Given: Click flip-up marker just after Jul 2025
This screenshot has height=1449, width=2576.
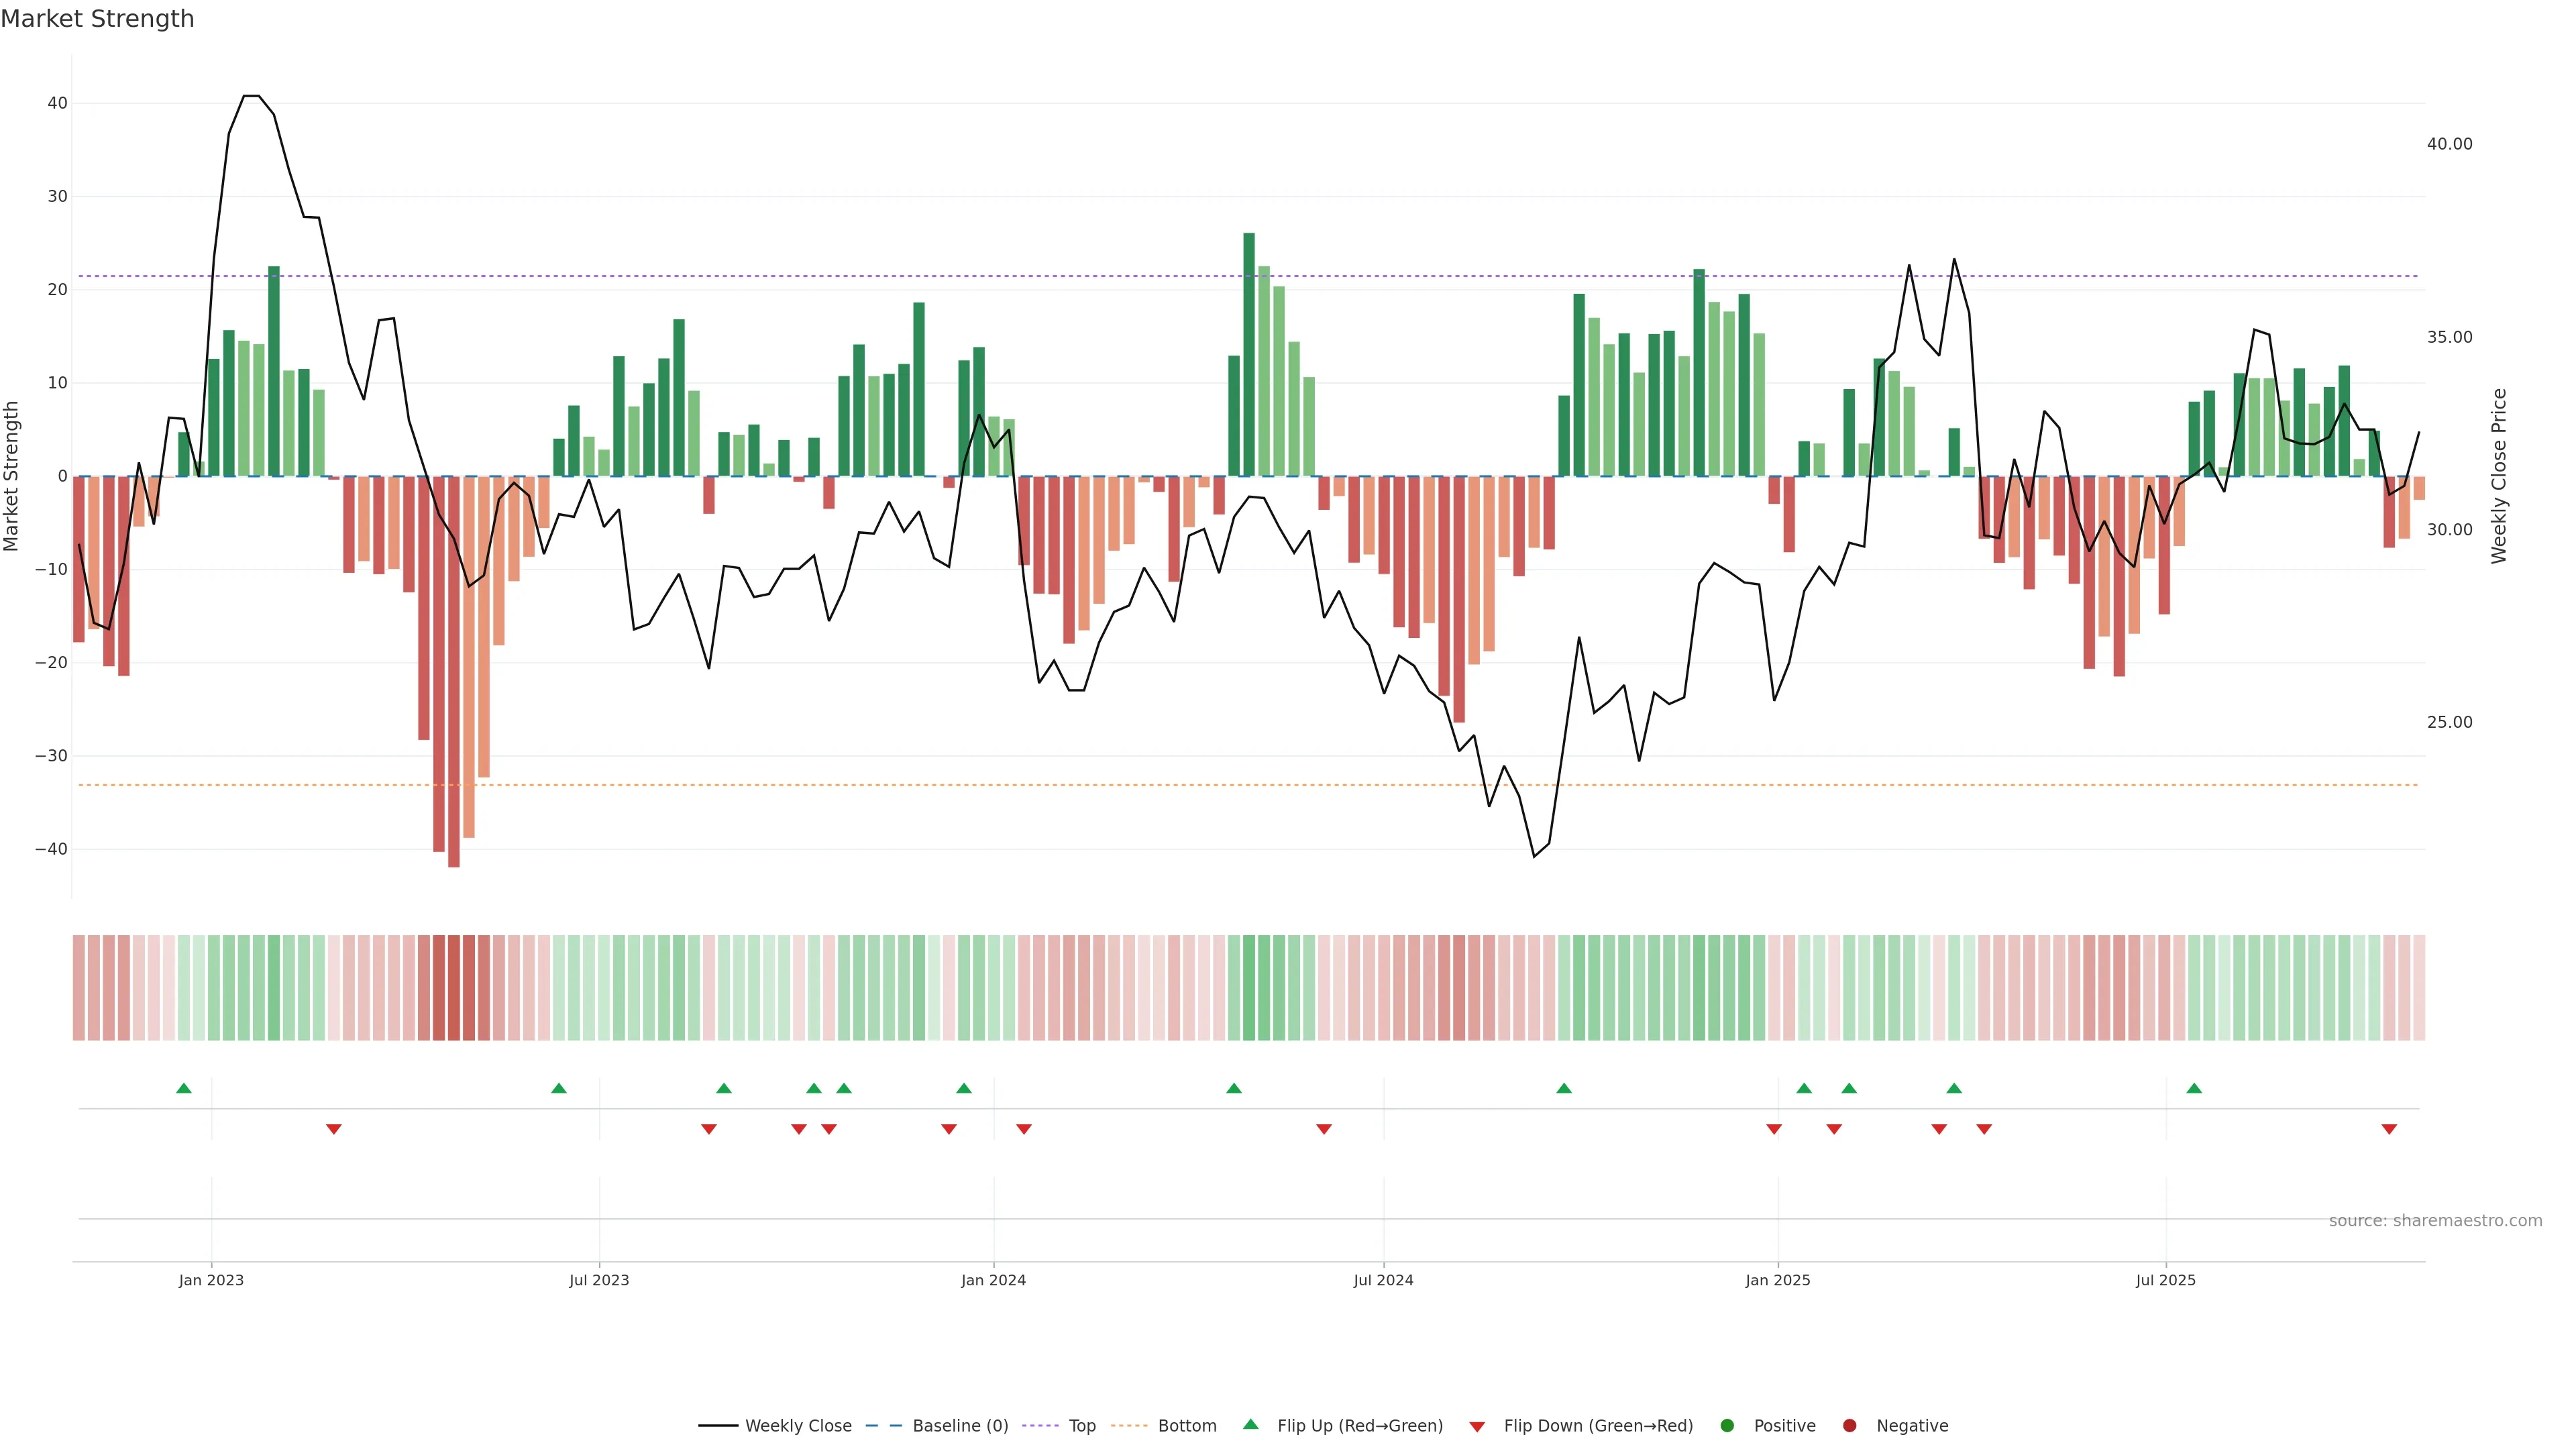Looking at the screenshot, I should click(2194, 1088).
